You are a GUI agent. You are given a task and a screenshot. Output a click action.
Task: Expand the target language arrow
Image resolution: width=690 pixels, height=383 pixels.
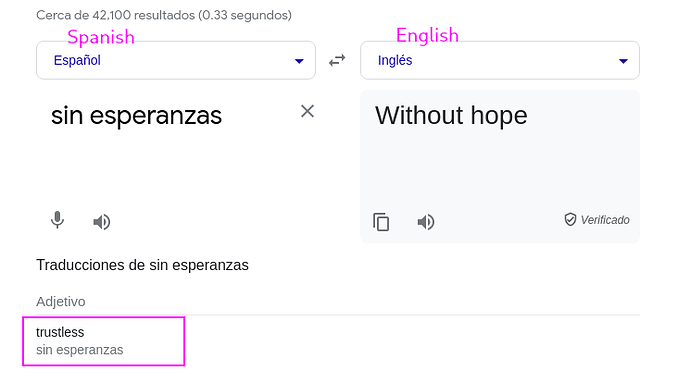tap(623, 61)
